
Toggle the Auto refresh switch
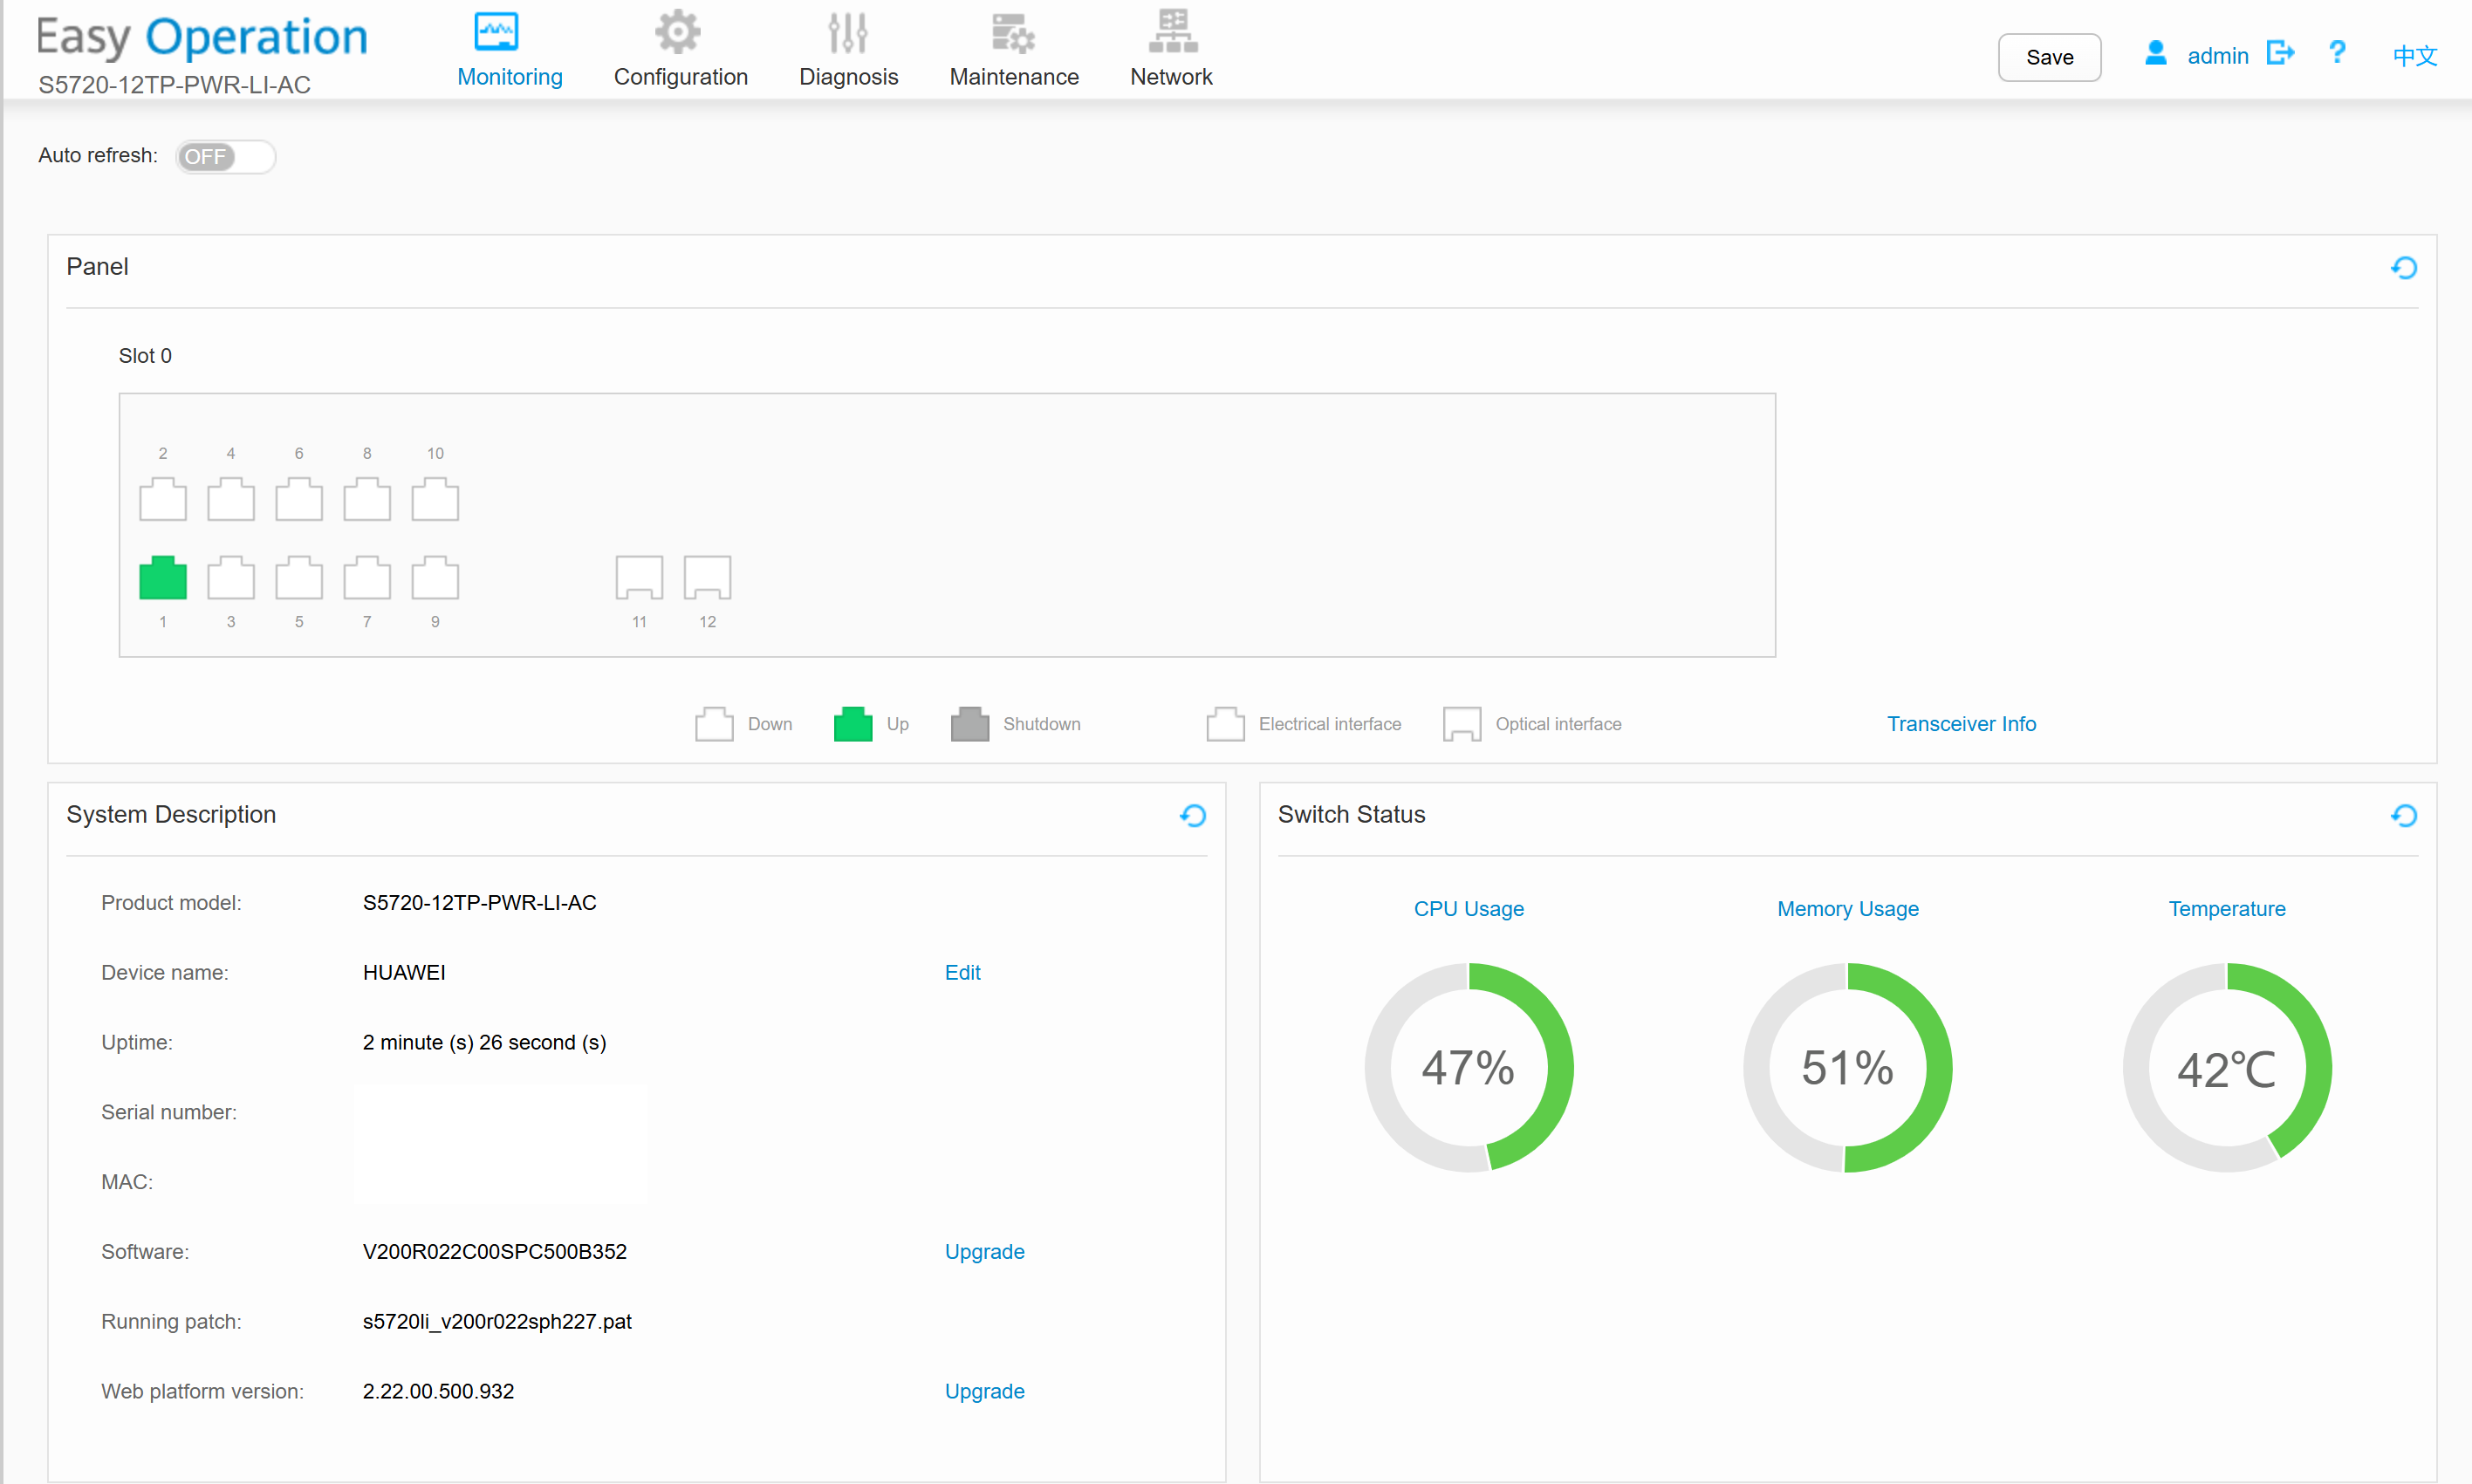tap(225, 157)
